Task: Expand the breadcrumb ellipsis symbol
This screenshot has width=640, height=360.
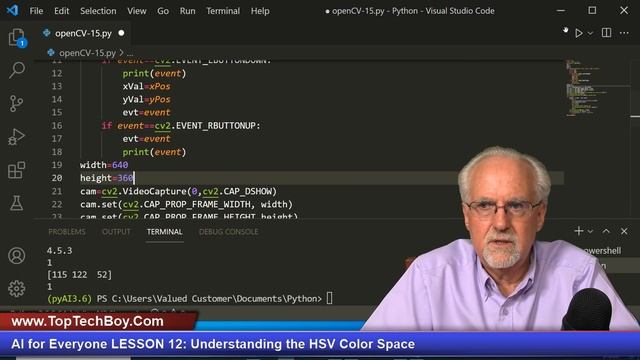Action: 130,53
